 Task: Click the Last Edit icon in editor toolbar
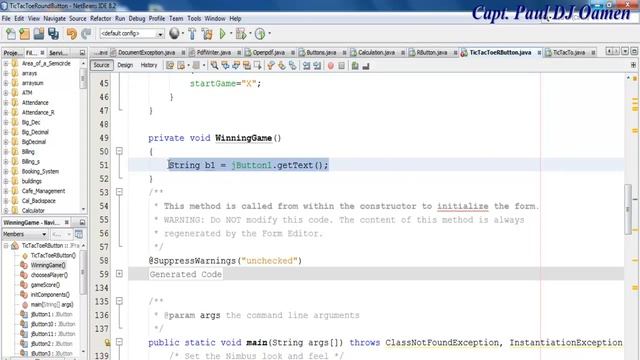click(170, 66)
